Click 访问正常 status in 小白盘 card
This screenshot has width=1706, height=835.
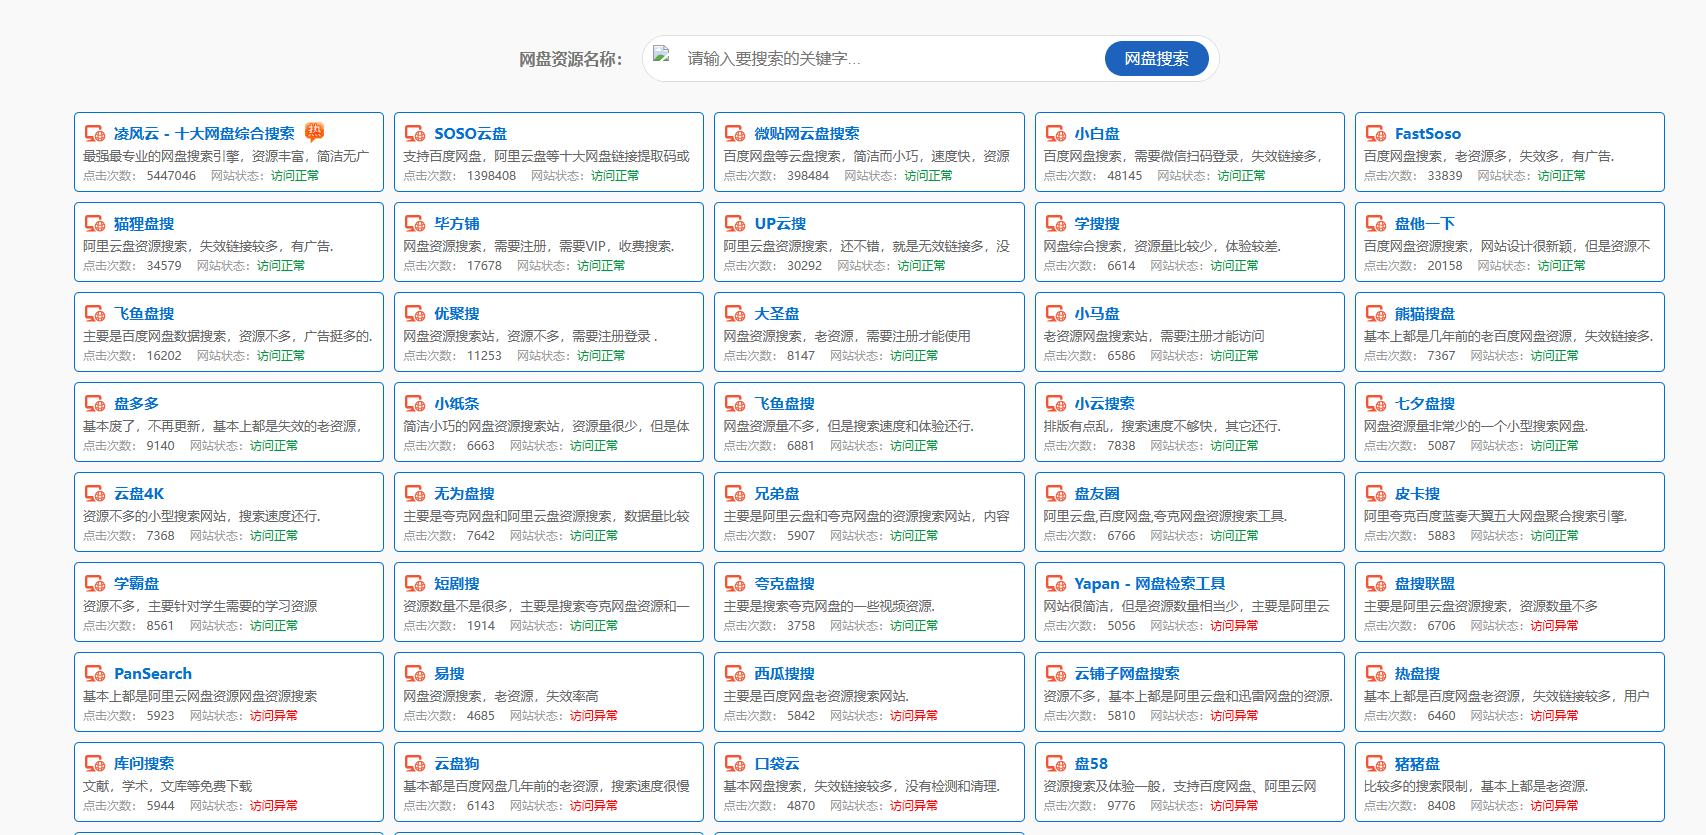(1241, 176)
